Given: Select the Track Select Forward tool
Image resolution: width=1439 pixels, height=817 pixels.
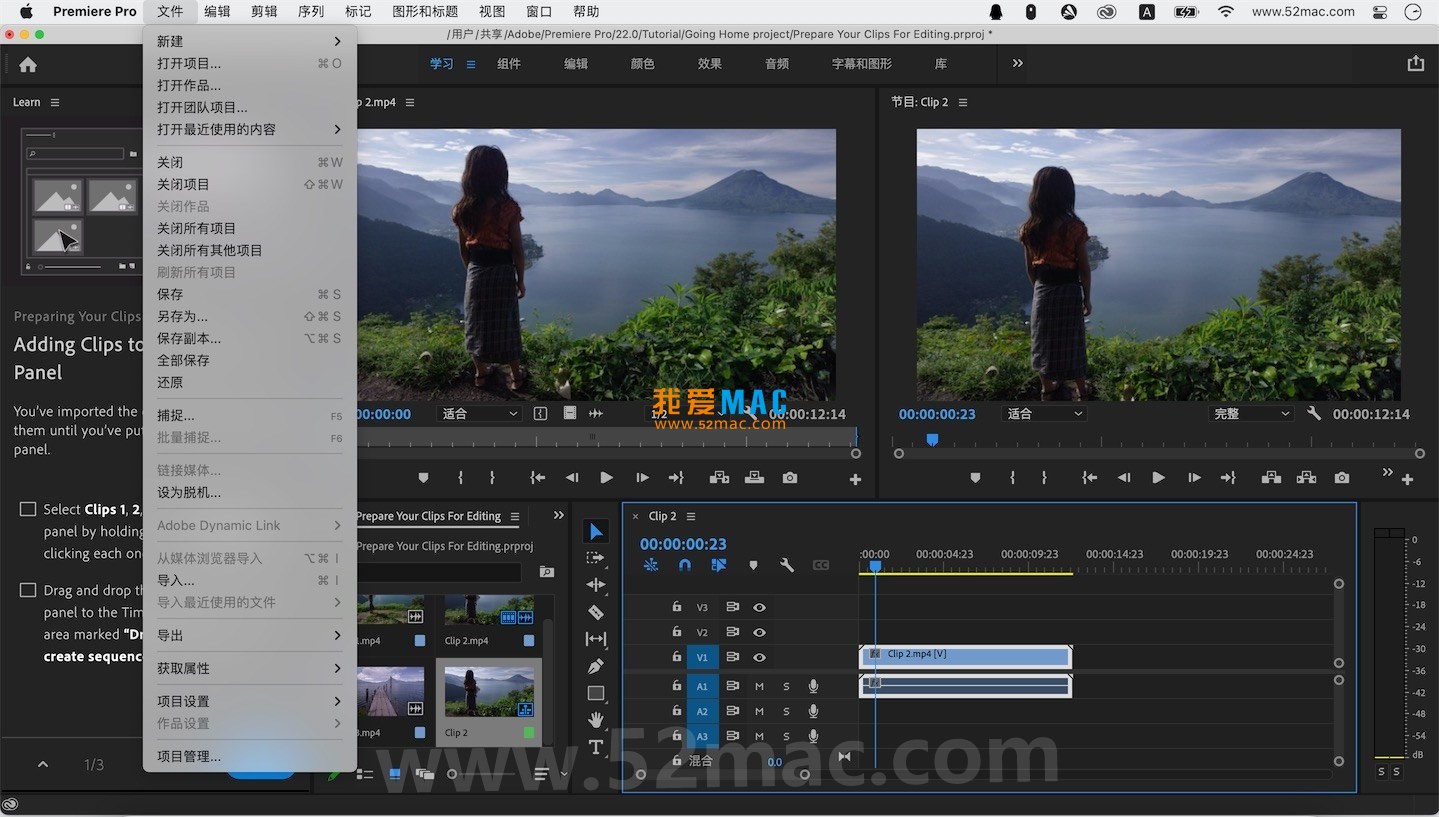Looking at the screenshot, I should [596, 558].
